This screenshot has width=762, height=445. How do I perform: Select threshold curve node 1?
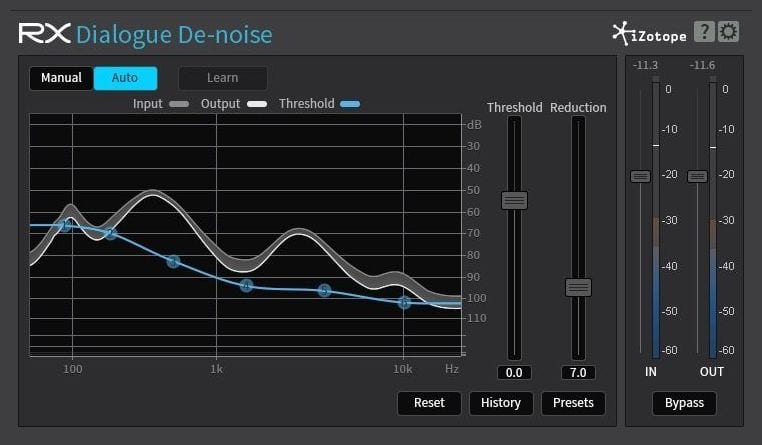64,225
